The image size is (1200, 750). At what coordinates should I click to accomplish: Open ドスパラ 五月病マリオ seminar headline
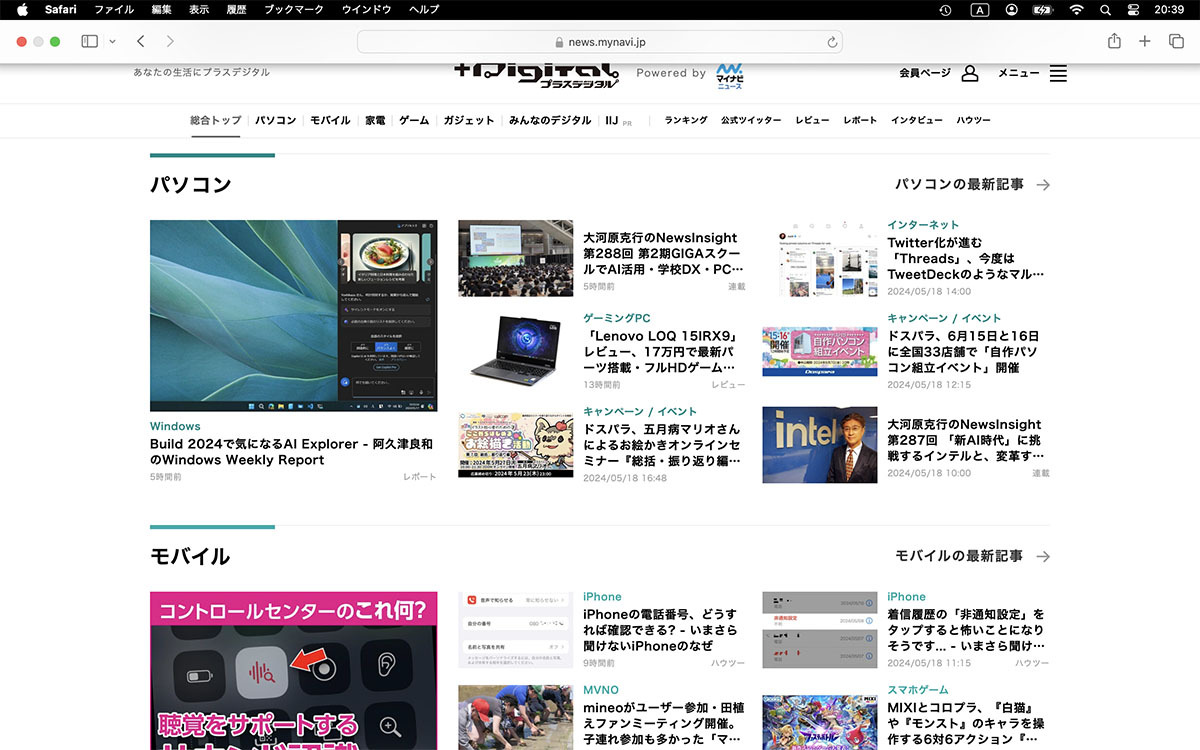pos(664,445)
